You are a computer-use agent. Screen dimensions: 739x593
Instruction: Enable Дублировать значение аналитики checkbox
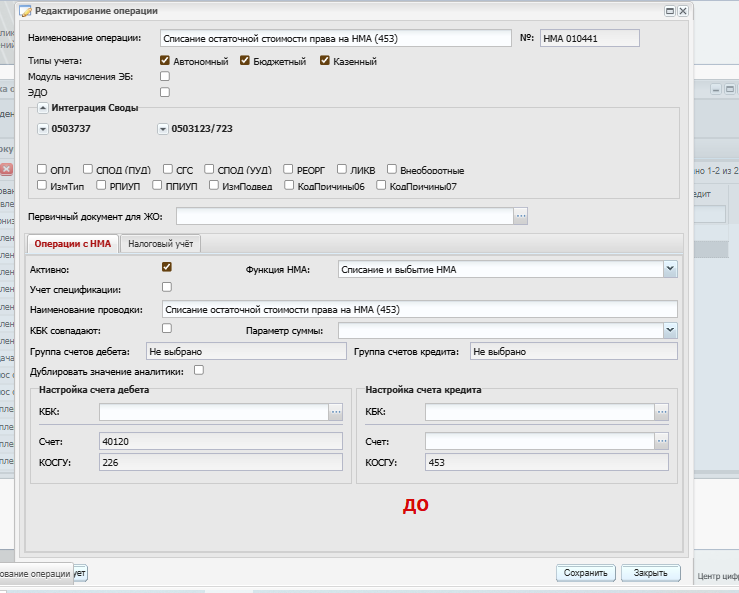(x=199, y=370)
